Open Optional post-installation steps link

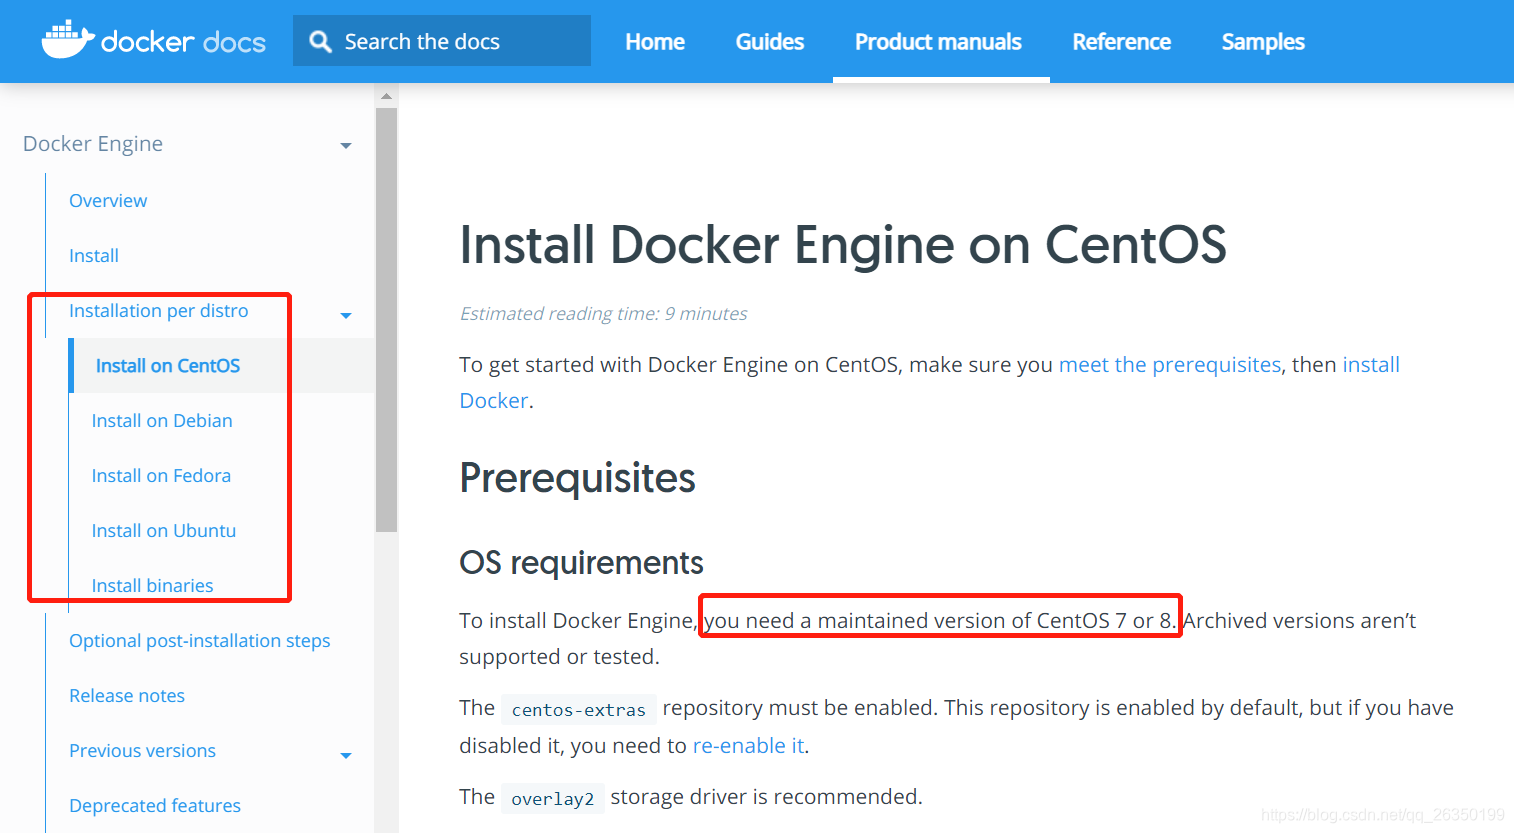[x=200, y=641]
